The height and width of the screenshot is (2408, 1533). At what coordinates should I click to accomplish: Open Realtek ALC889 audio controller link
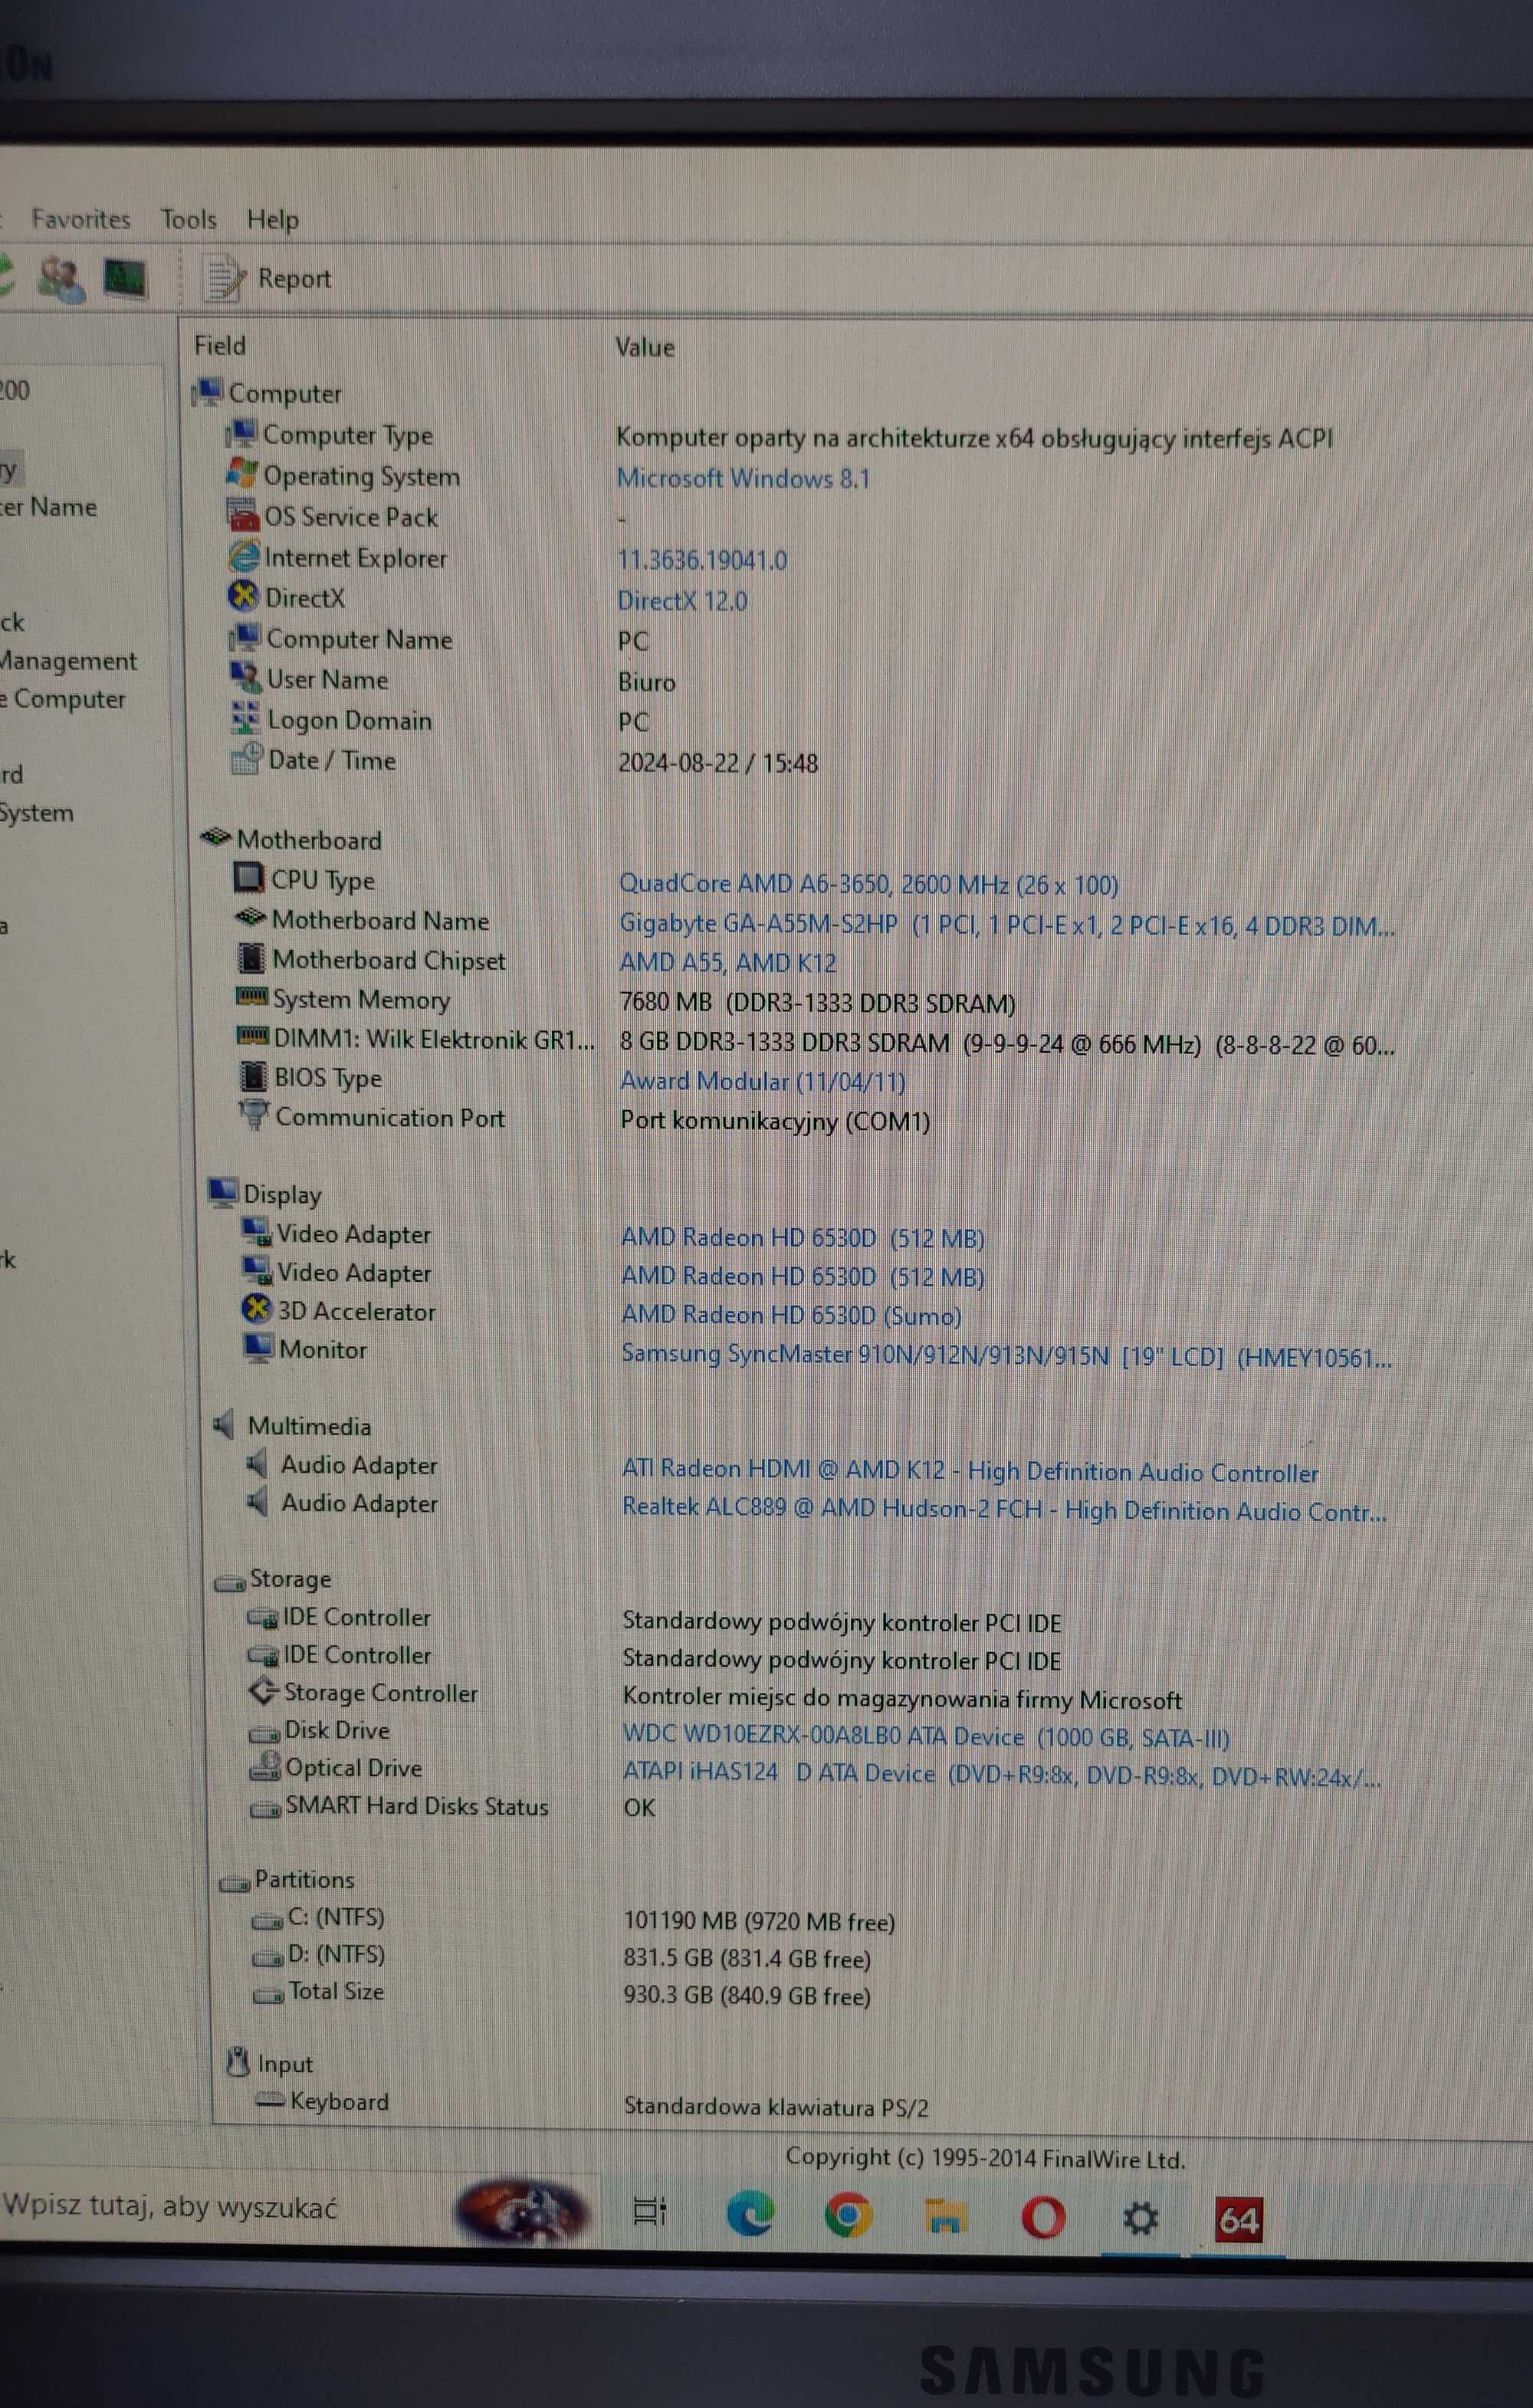(x=1004, y=1510)
